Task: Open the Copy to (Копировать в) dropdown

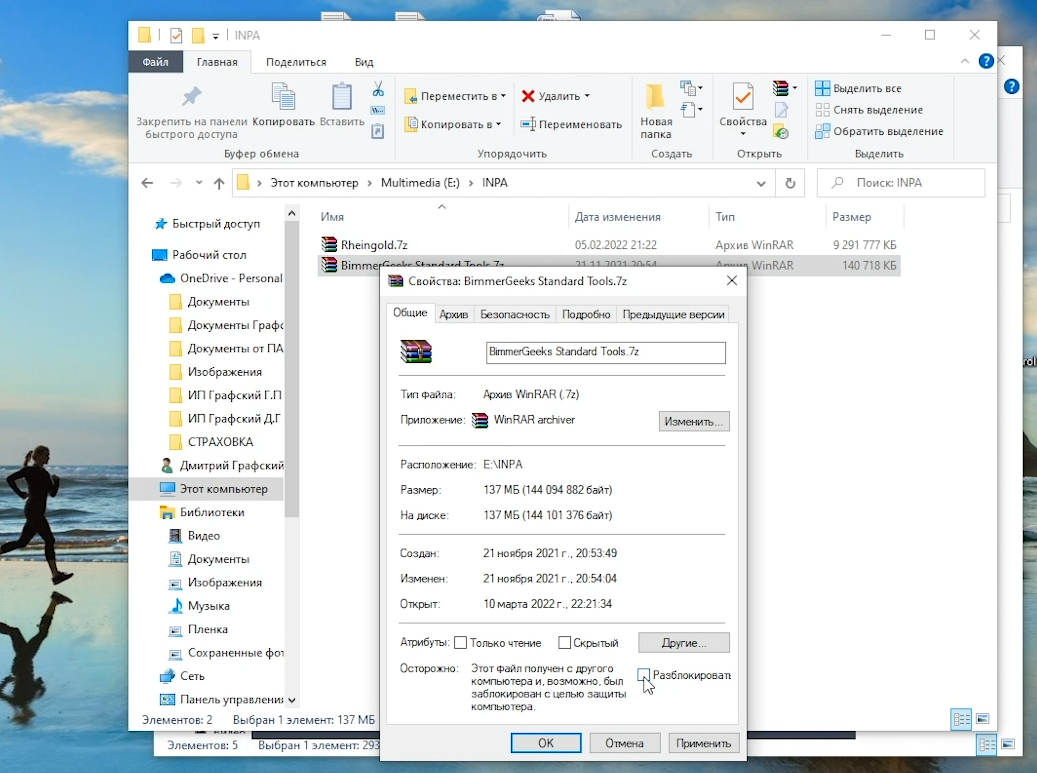Action: [x=498, y=124]
